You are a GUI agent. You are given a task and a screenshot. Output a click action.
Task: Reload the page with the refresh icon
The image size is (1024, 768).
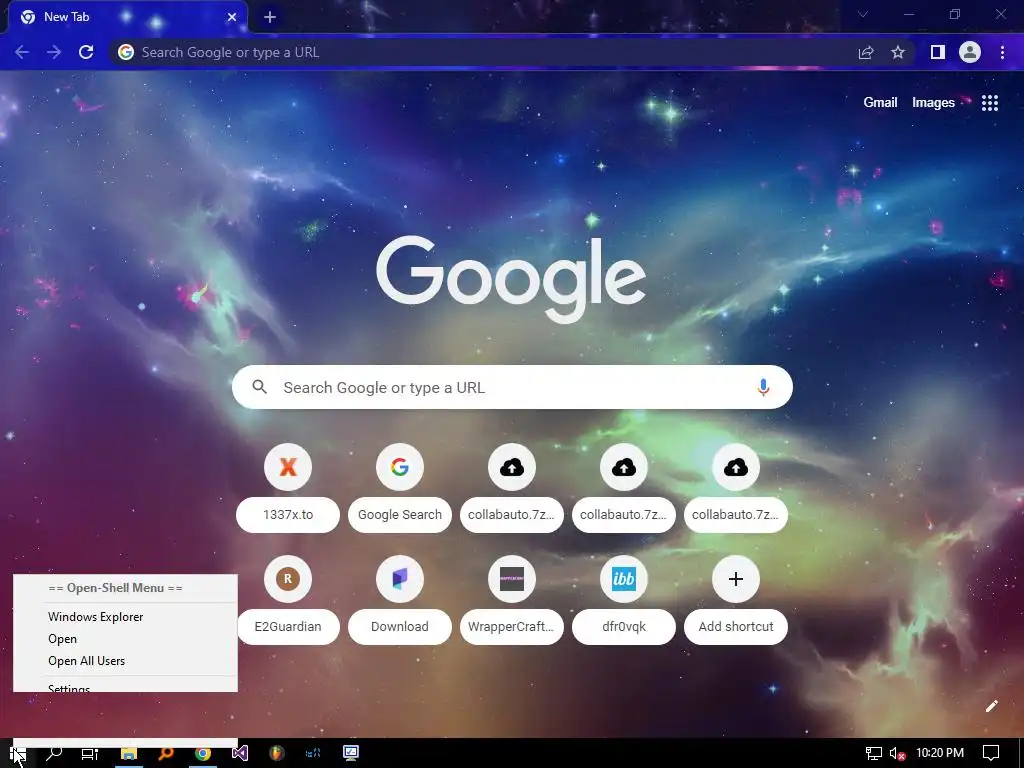(86, 52)
